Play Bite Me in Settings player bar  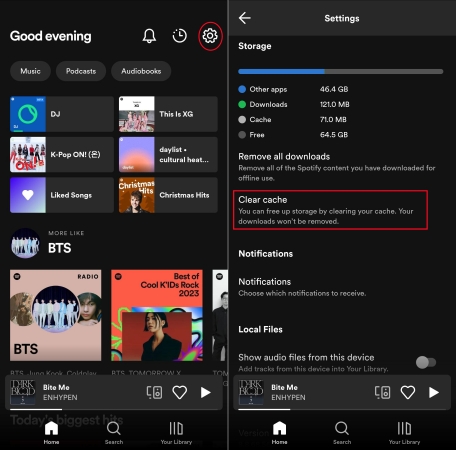pyautogui.click(x=434, y=392)
